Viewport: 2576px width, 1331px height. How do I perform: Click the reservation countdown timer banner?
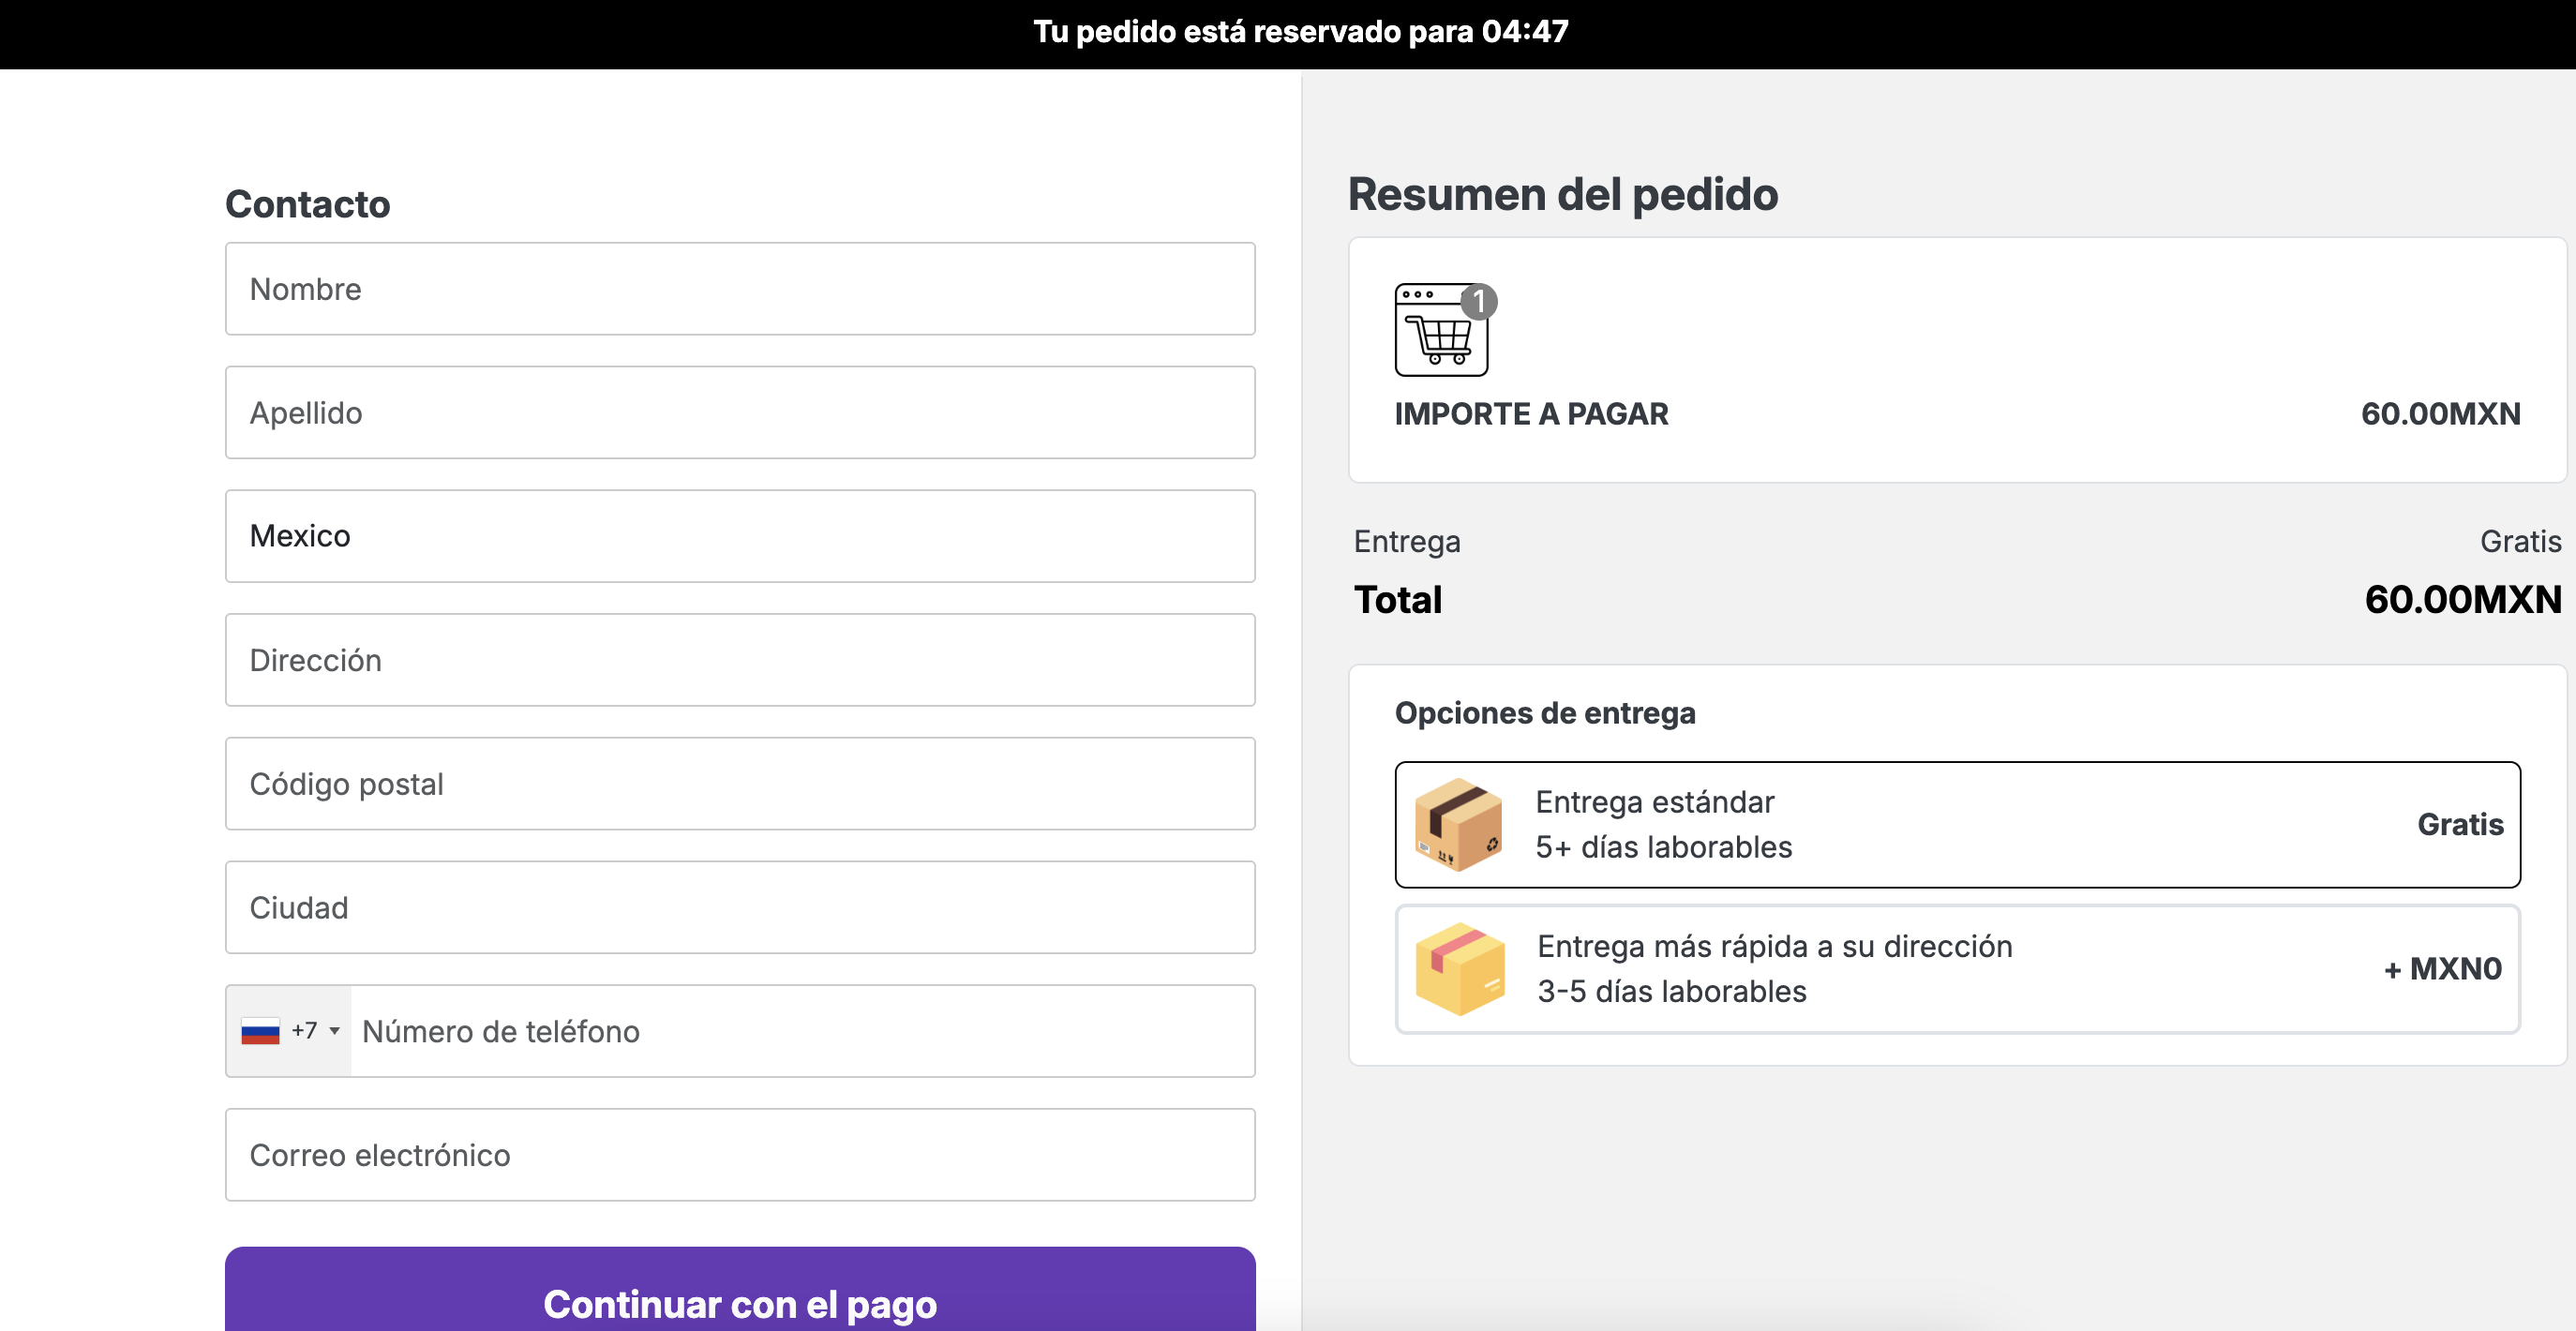[x=1288, y=34]
